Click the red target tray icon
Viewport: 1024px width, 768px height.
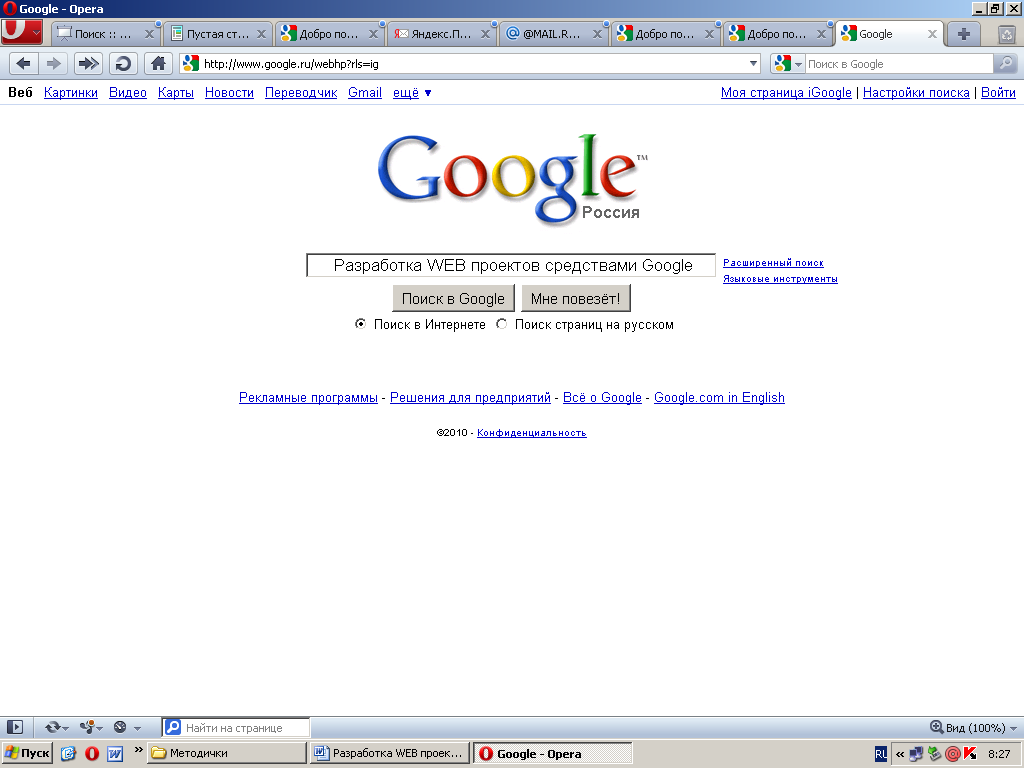click(953, 754)
